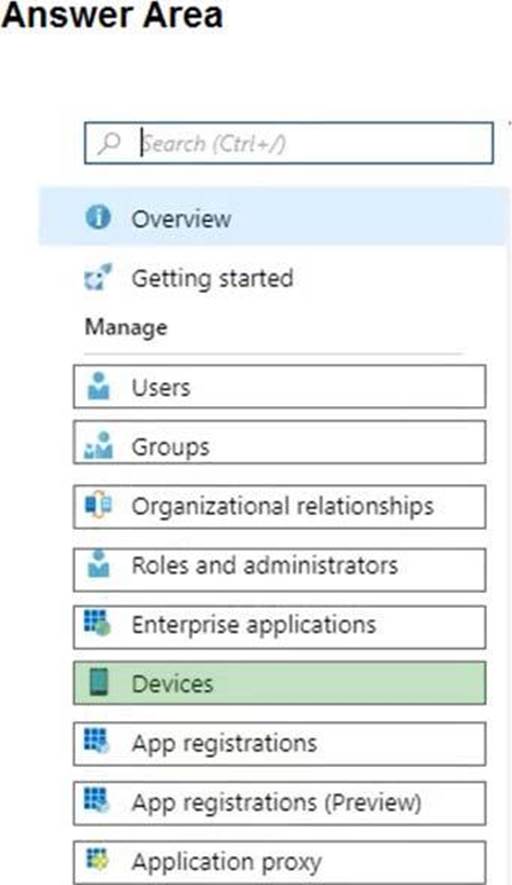Click the Application proxy icon

click(x=97, y=859)
